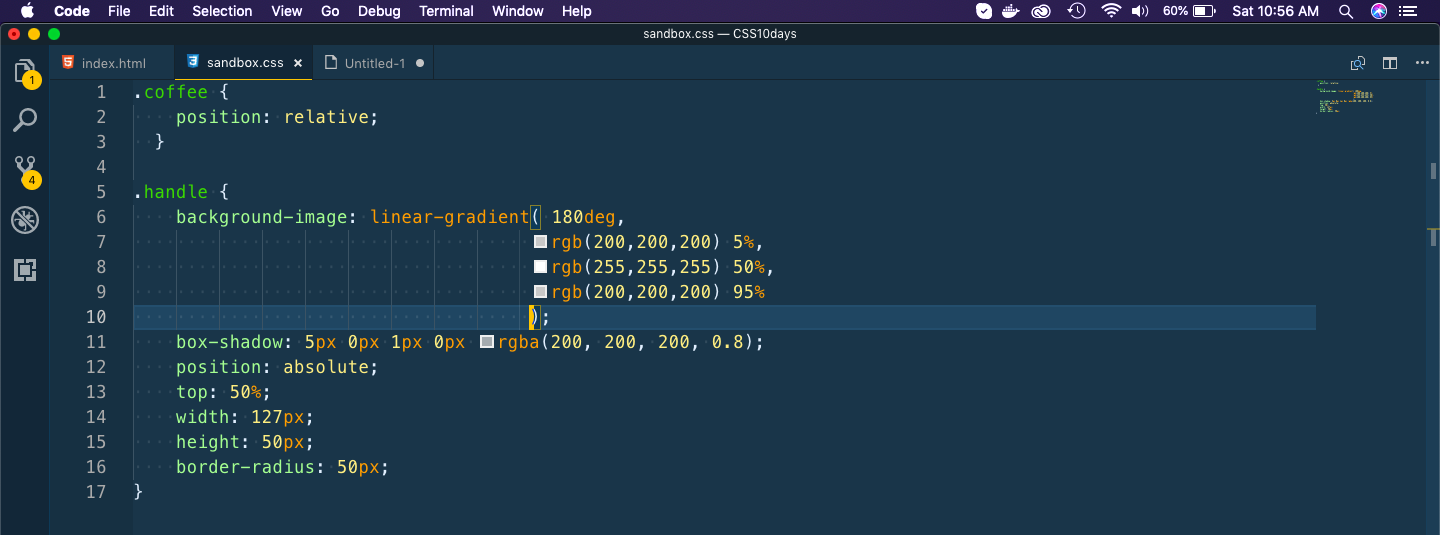Open the Explorer view in activity bar
This screenshot has width=1440, height=535.
coord(25,72)
